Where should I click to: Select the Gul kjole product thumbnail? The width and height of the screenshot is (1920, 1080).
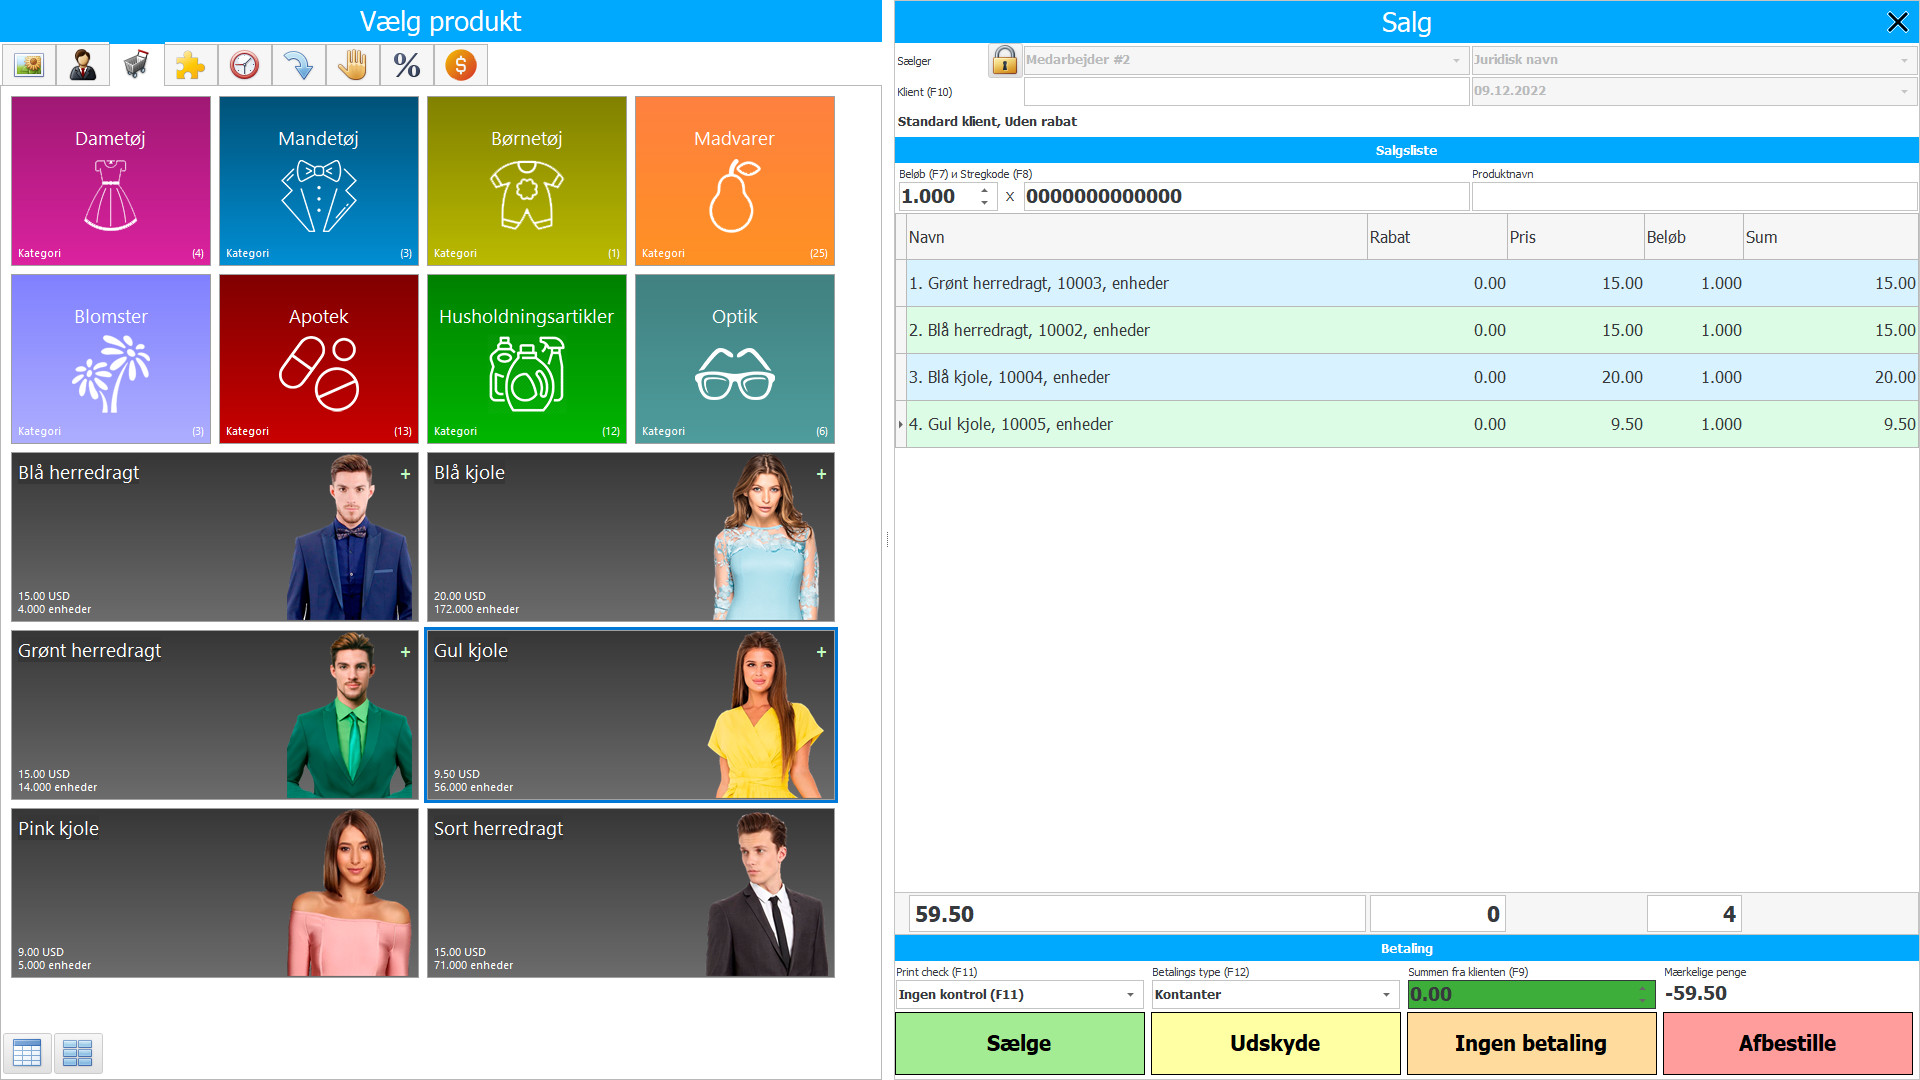tap(630, 714)
